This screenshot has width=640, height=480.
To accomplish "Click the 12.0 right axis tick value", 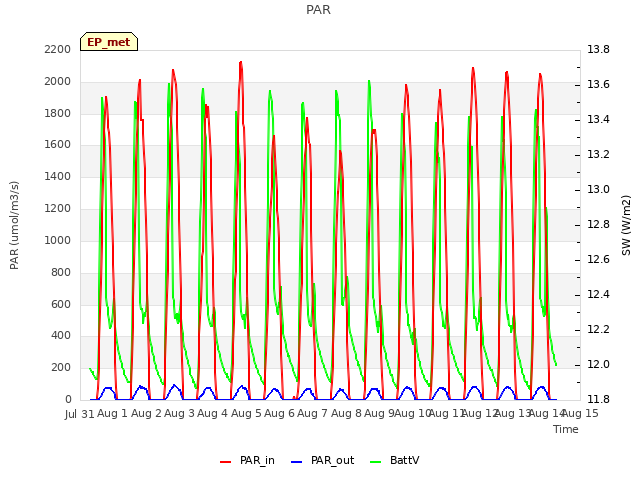I will coord(598,364).
